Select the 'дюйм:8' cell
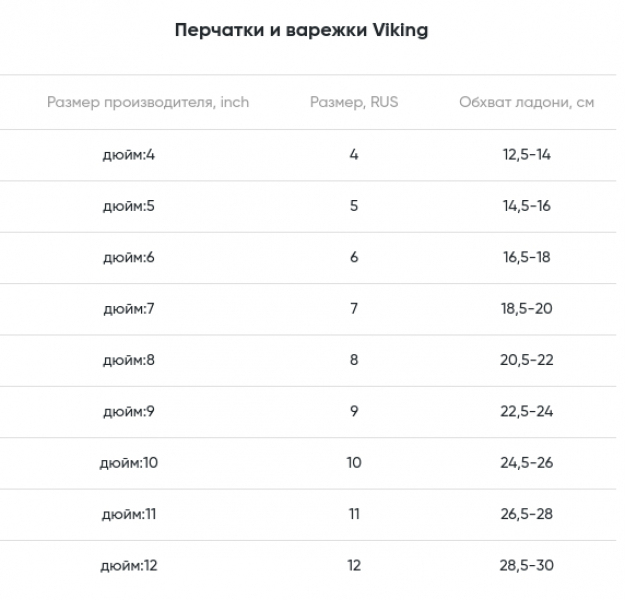 (129, 360)
